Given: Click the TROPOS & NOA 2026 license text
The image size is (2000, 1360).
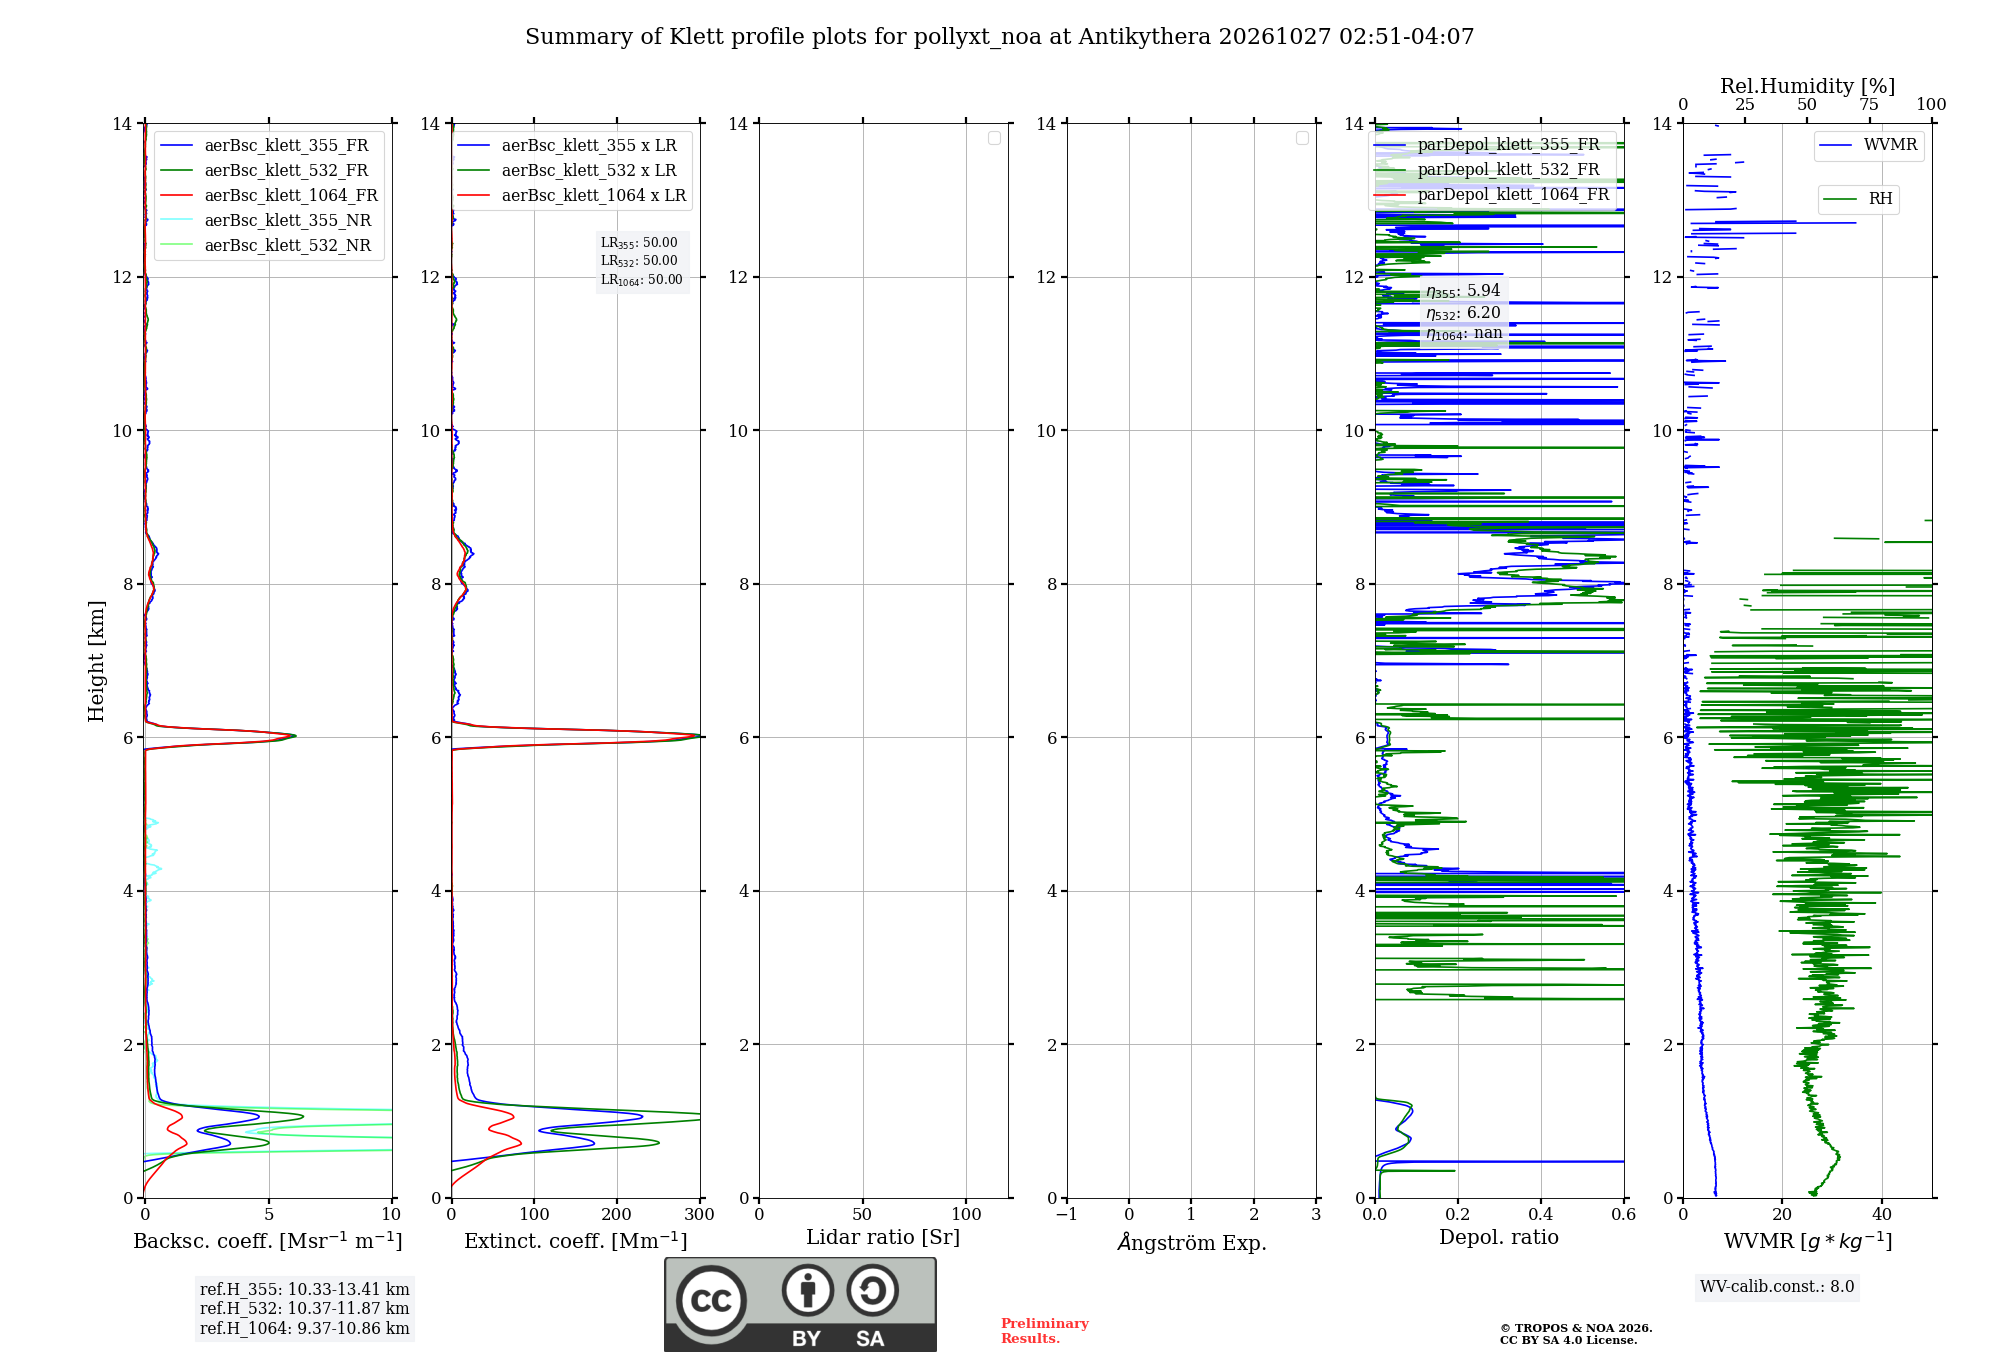Looking at the screenshot, I should pyautogui.click(x=1575, y=1334).
